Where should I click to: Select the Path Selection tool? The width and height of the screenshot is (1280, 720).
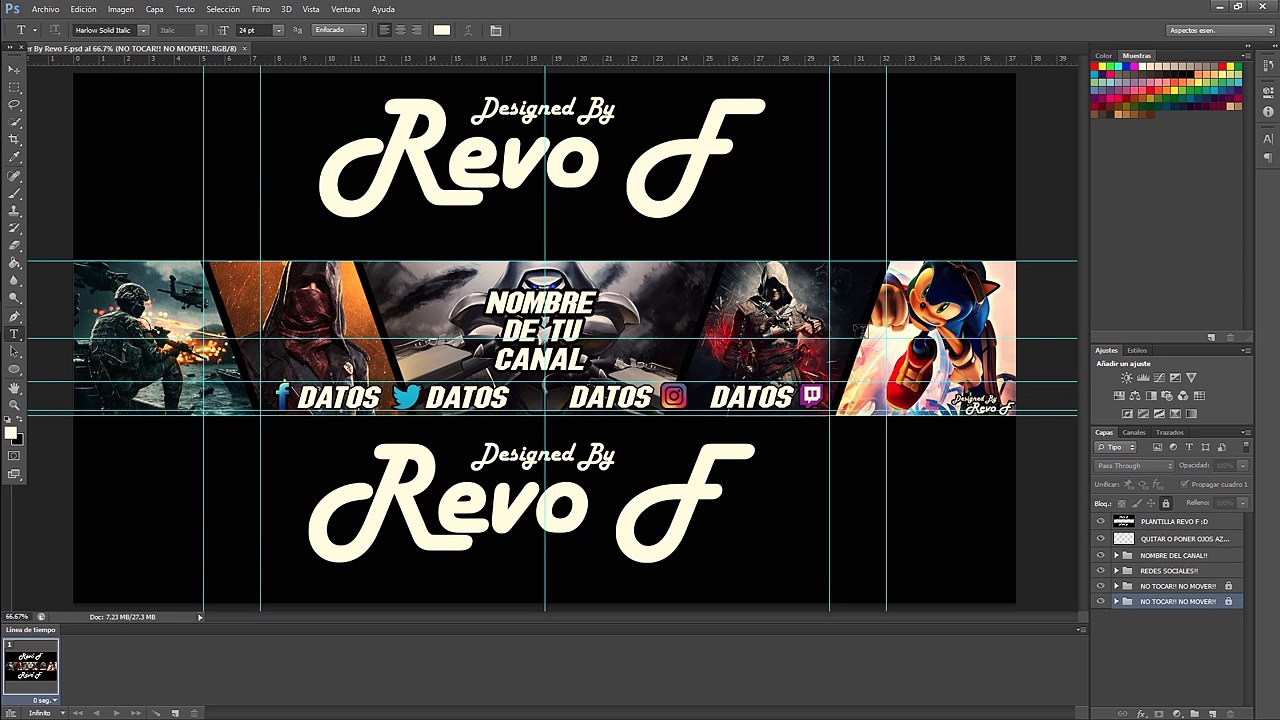14,352
